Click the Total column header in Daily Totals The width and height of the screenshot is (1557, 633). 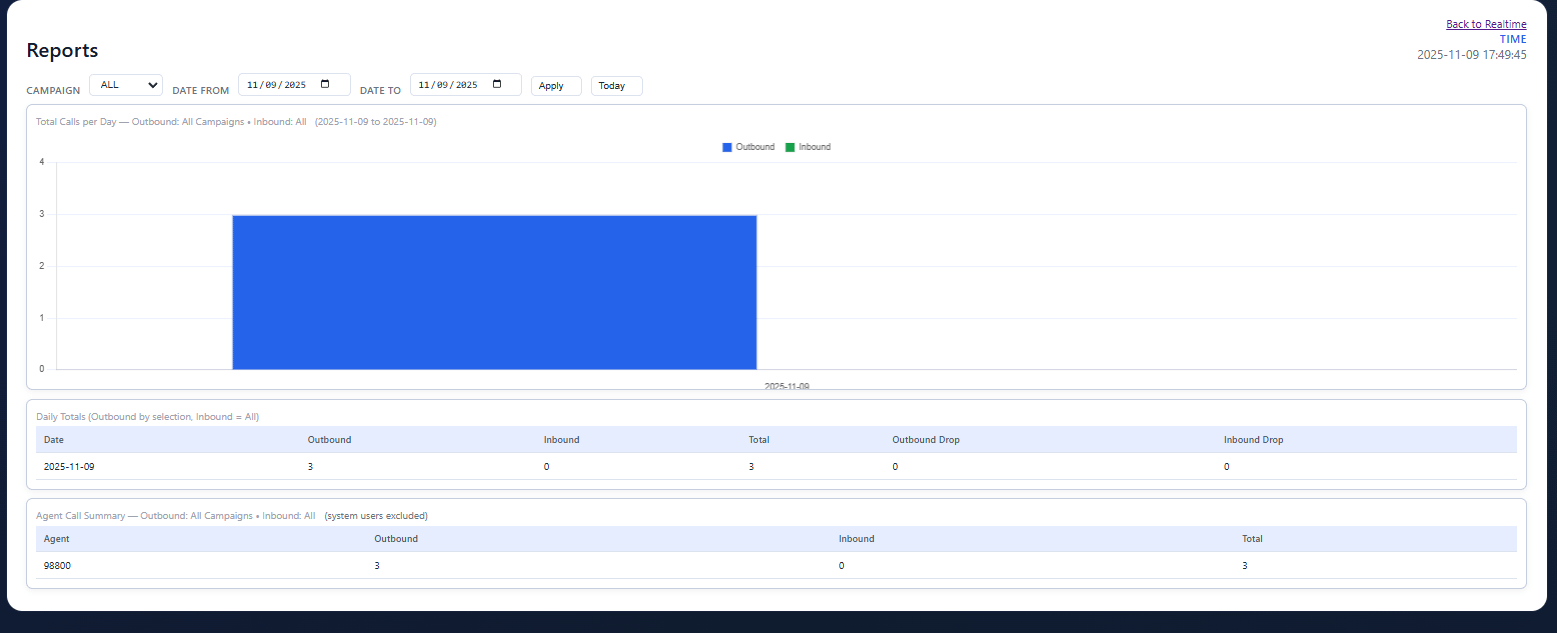point(759,439)
